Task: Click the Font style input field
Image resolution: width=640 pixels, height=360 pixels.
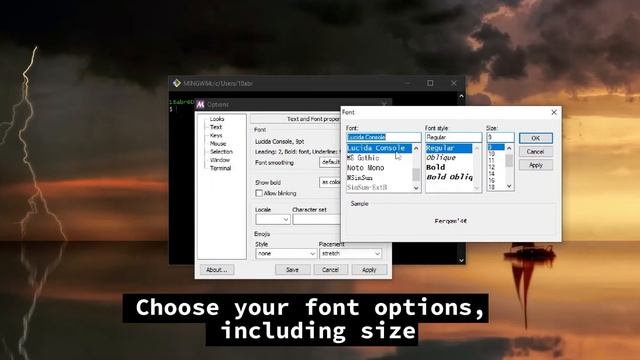Action: coord(453,137)
